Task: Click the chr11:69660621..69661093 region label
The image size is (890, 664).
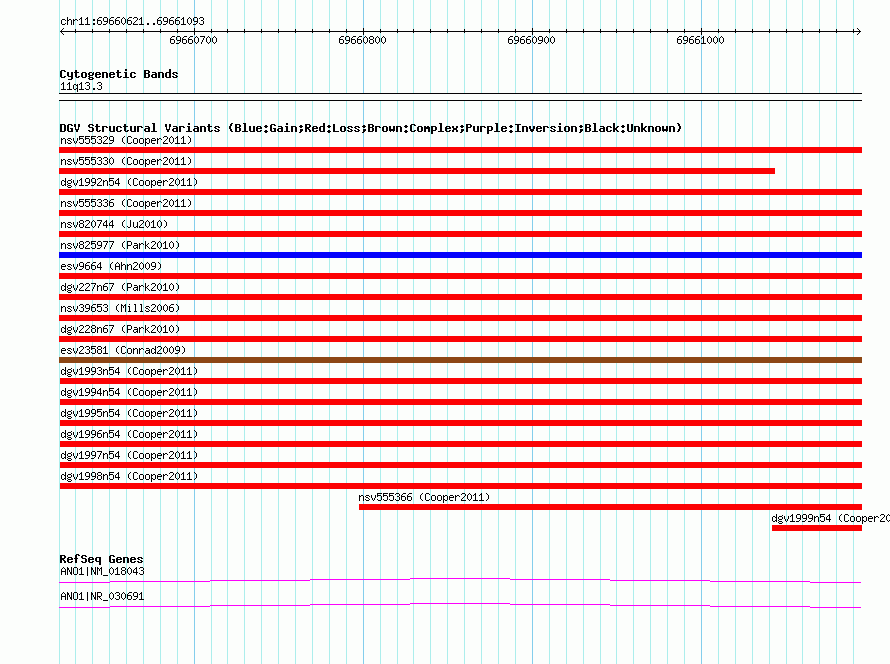Action: point(132,21)
